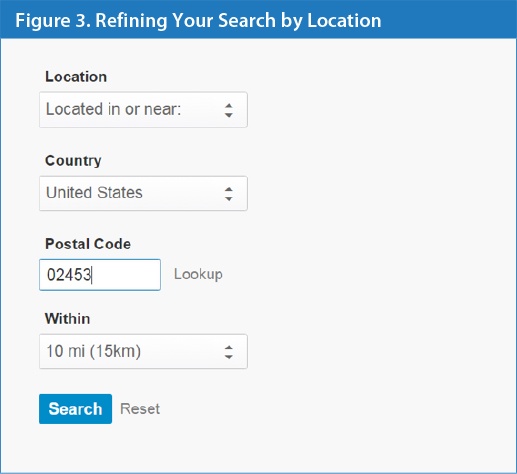Click the Within field label
Viewport: 517px width, 474px height.
68,319
